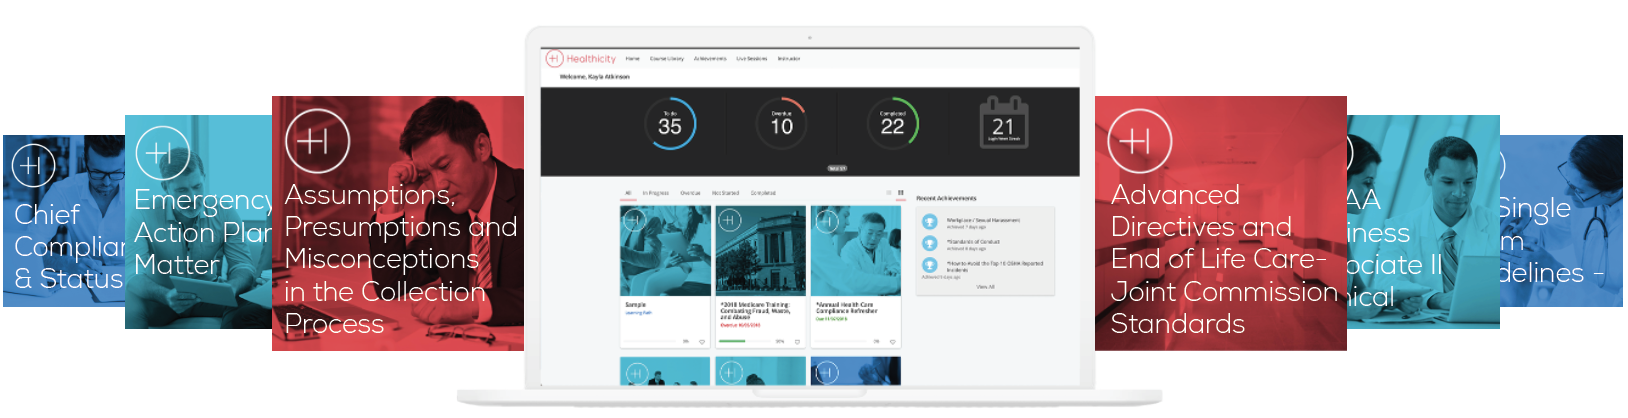This screenshot has width=1628, height=418.
Task: Select the Overdue 10 circle counter
Action: (x=781, y=125)
